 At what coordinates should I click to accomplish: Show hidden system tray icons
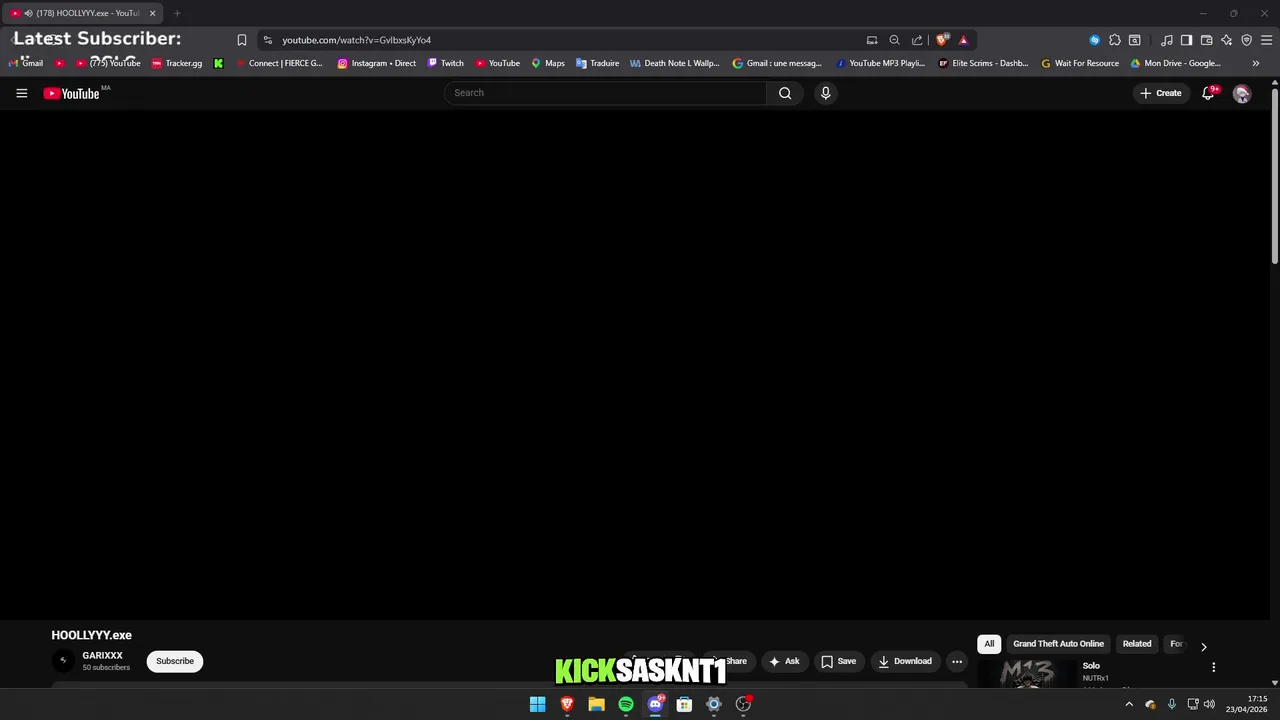pos(1129,704)
